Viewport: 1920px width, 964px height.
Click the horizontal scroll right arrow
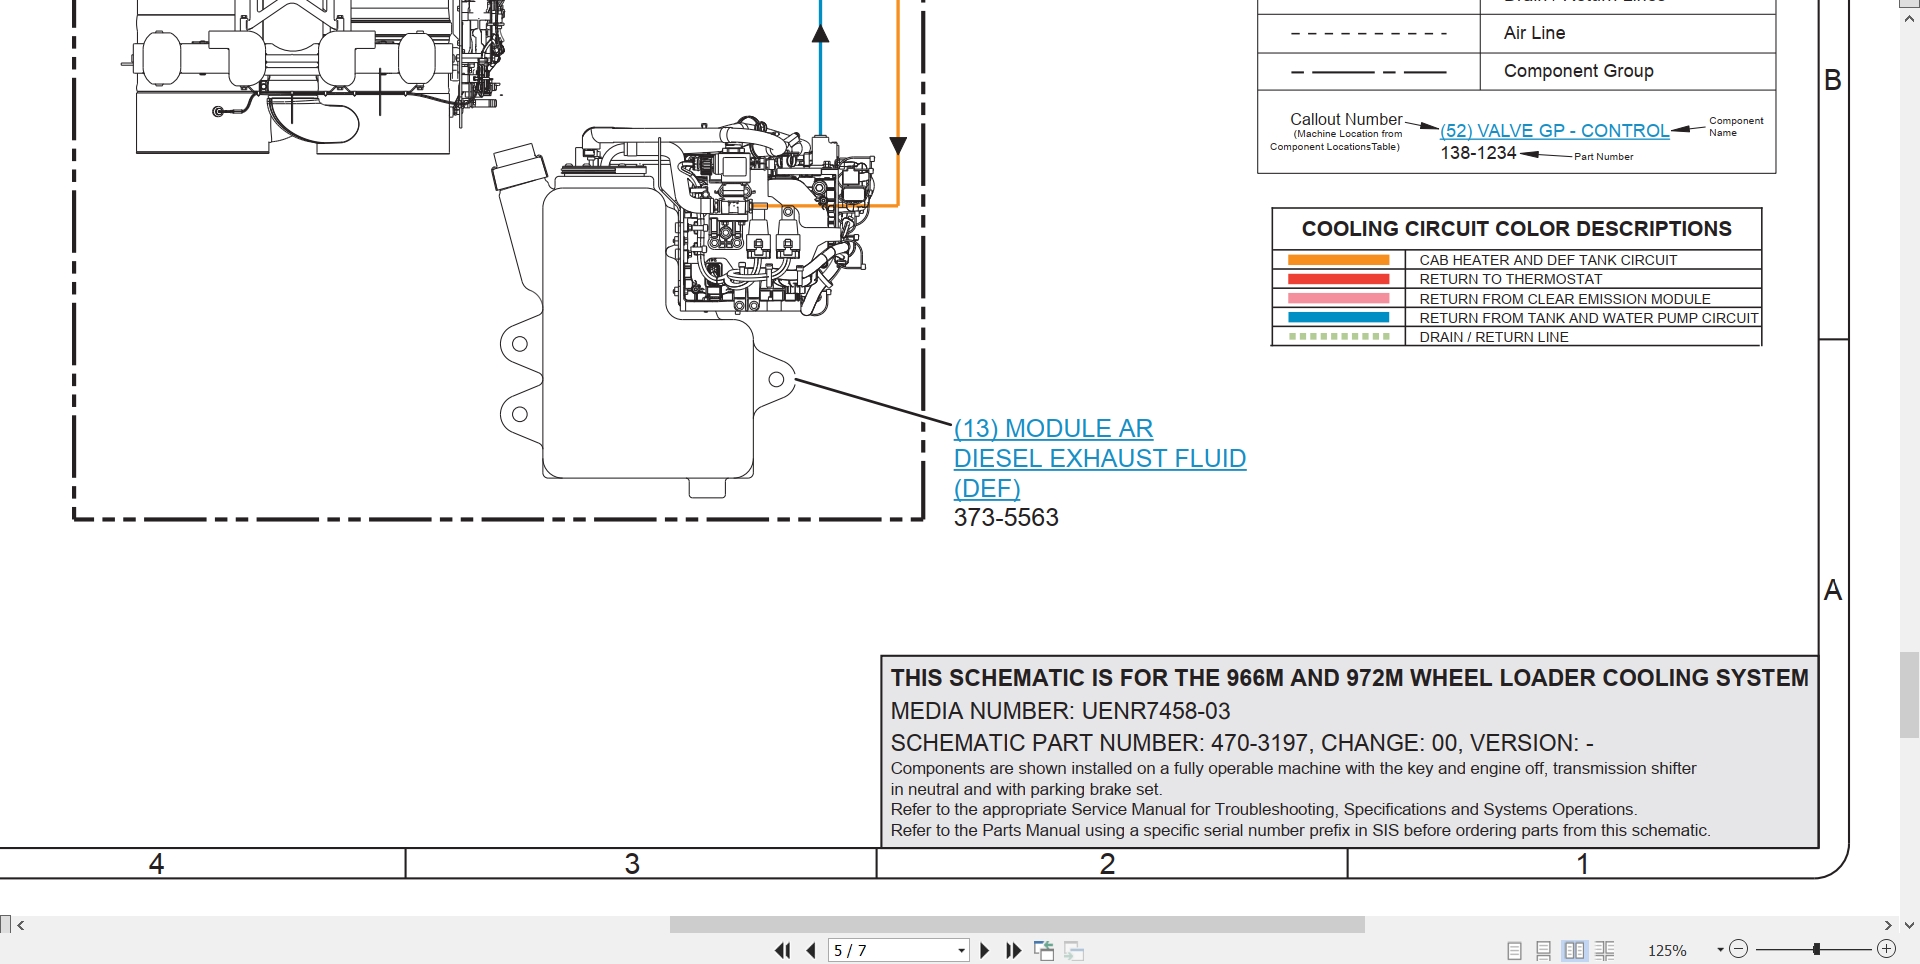point(1888,925)
